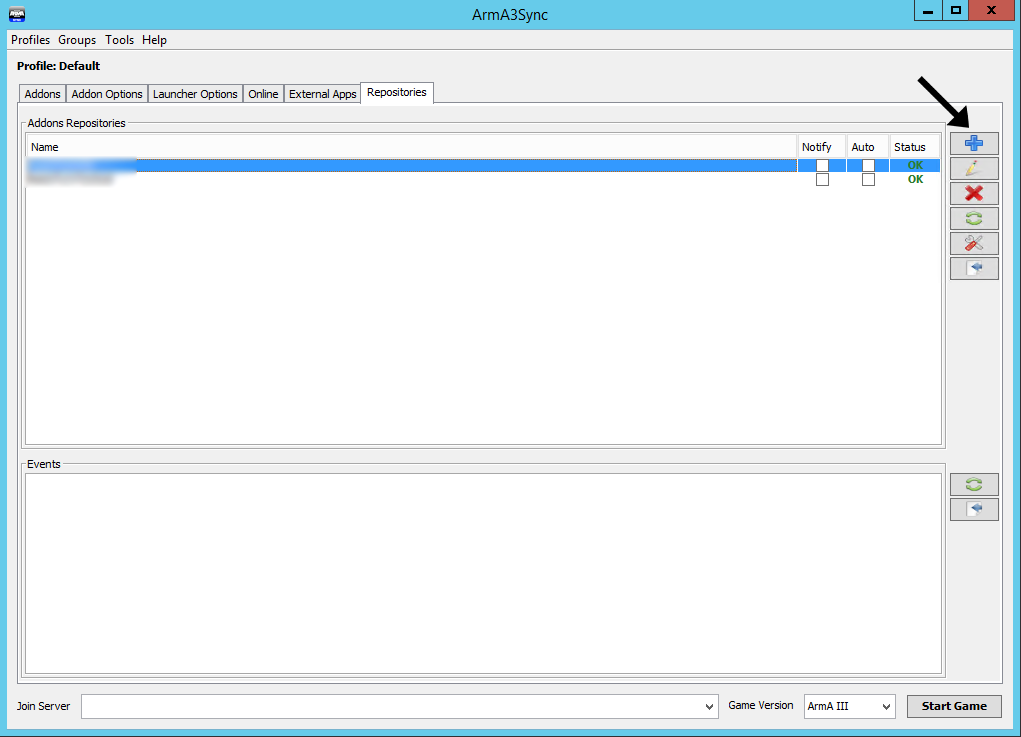This screenshot has height=737, width=1021.
Task: Open the External Apps tab
Action: (x=322, y=94)
